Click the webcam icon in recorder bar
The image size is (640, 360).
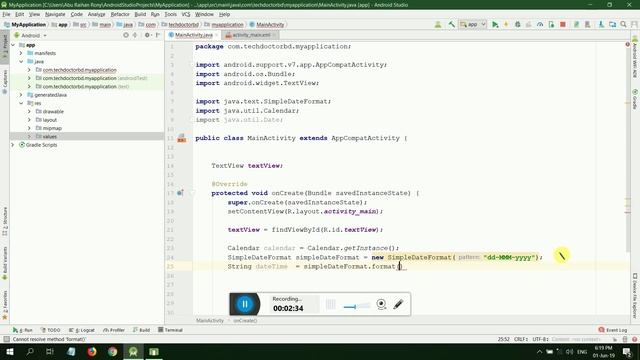pos(381,304)
